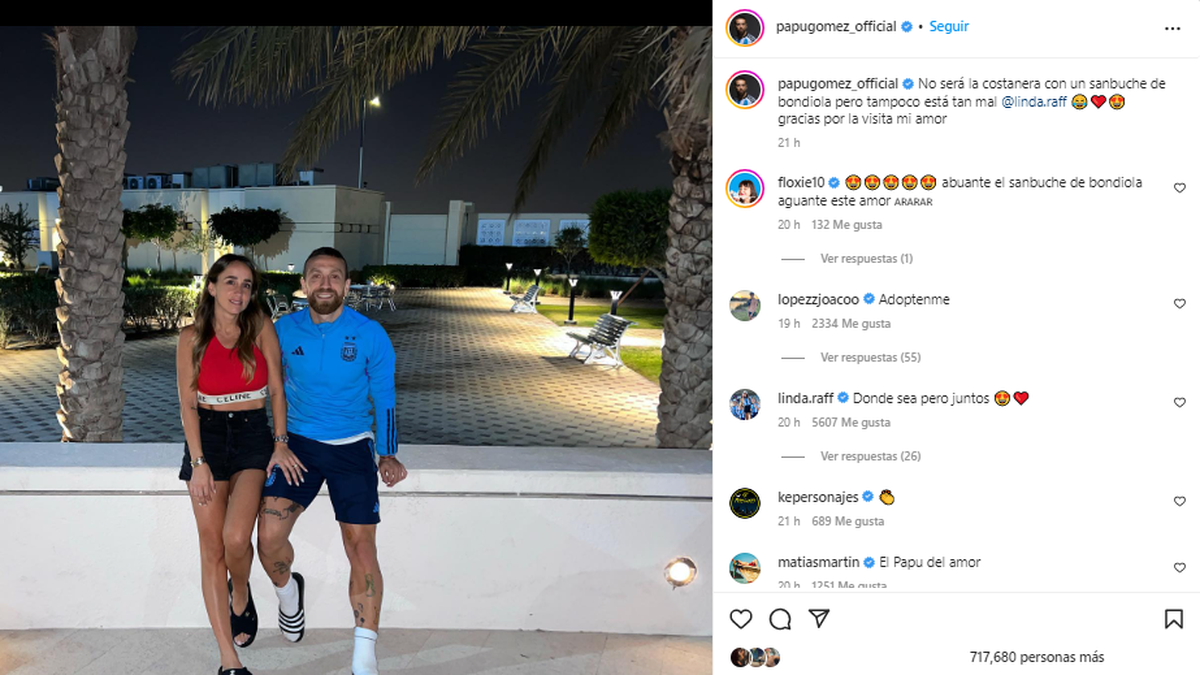
Task: Open the @linda.raff mention in caption
Action: 1035,102
